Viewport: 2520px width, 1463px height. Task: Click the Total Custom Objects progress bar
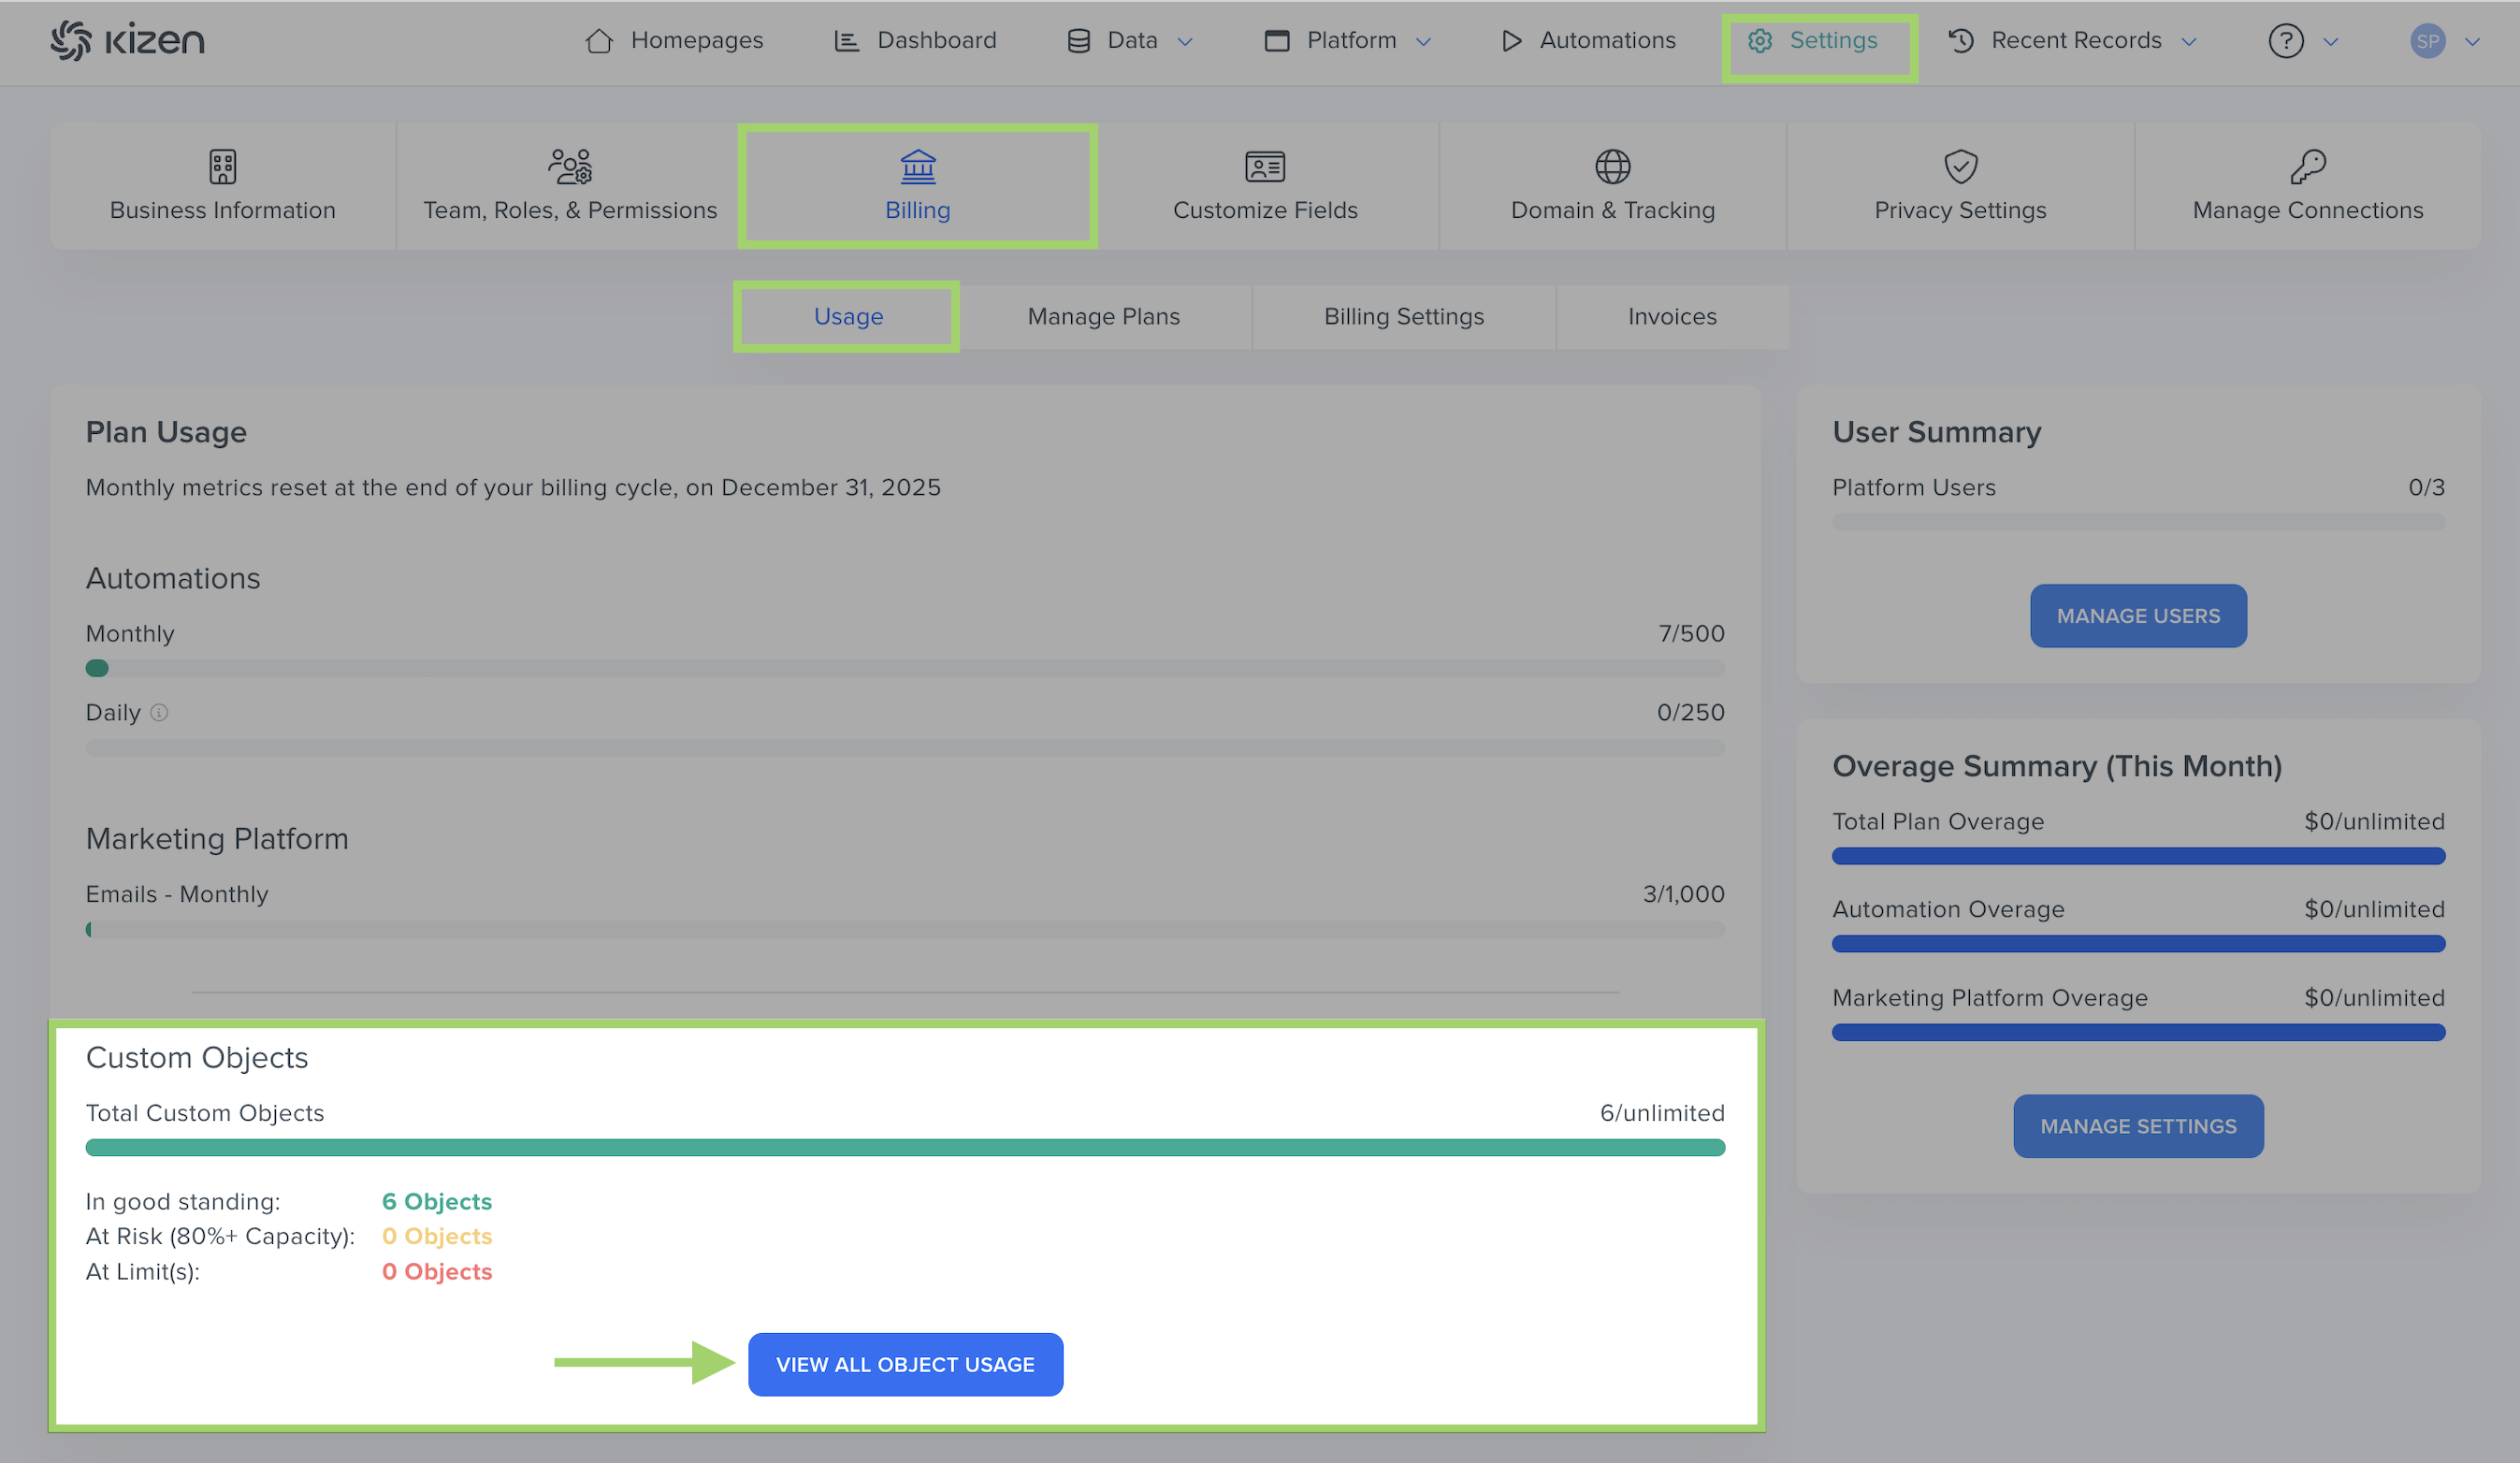tap(905, 1148)
